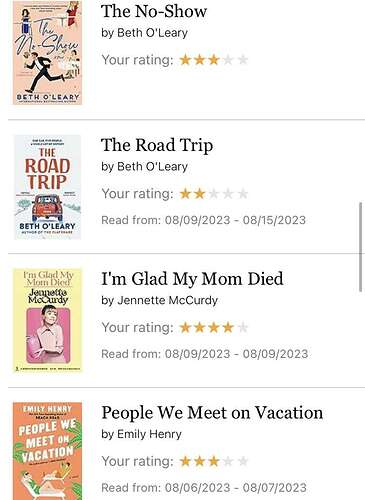Give The Road Trip one star
Image resolution: width=365 pixels, height=500 pixels.
[185, 194]
